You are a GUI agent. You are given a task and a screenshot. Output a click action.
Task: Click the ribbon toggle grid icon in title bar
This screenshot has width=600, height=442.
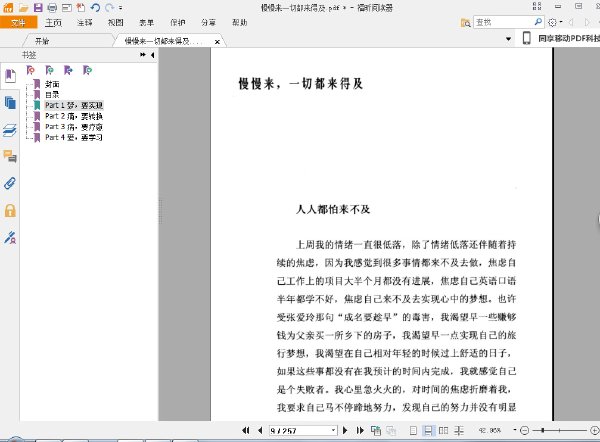point(537,6)
